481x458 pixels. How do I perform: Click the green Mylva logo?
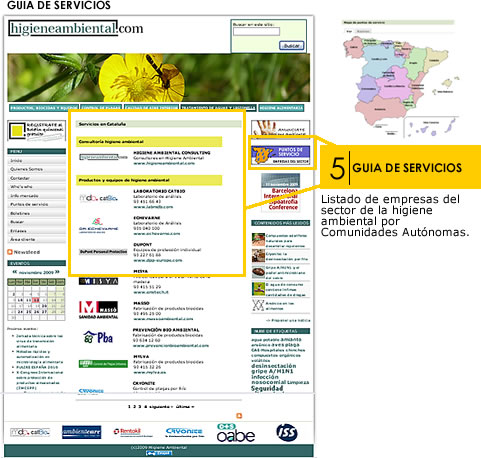[103, 364]
